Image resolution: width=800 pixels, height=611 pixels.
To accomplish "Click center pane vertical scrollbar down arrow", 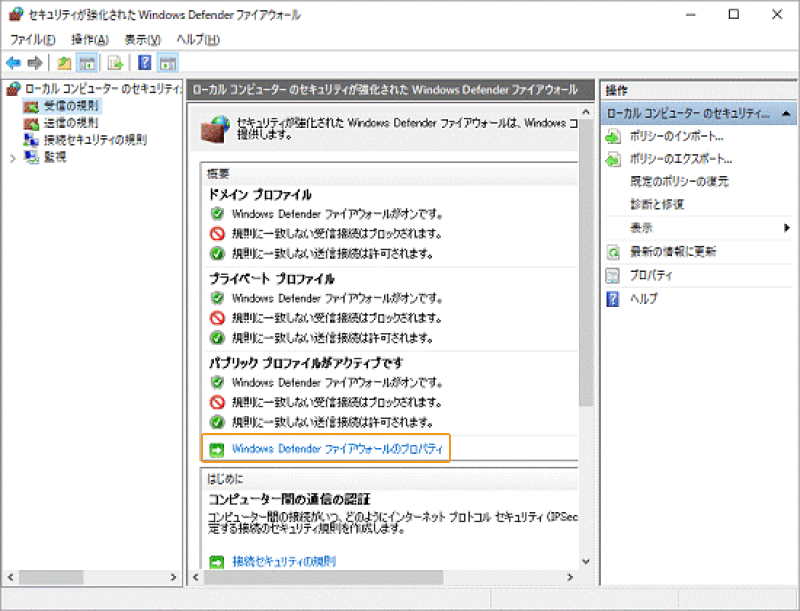I will (x=586, y=562).
